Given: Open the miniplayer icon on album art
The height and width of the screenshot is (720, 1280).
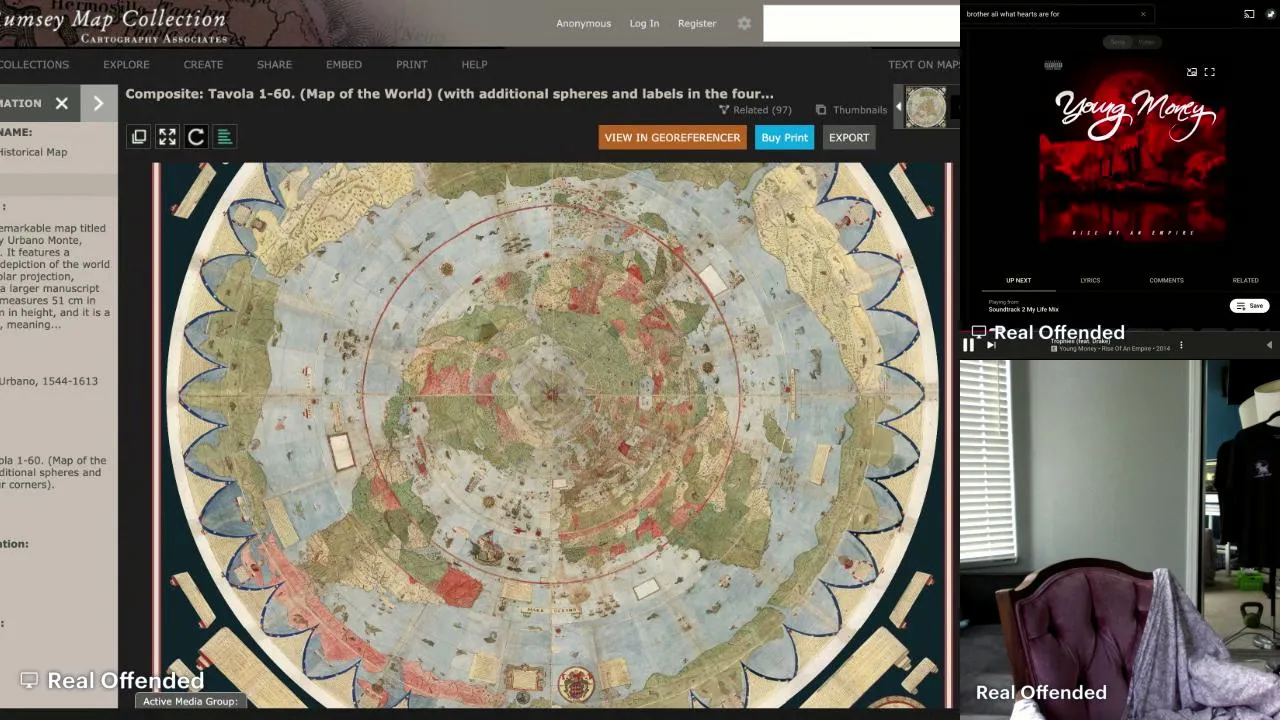Looking at the screenshot, I should (x=1192, y=72).
